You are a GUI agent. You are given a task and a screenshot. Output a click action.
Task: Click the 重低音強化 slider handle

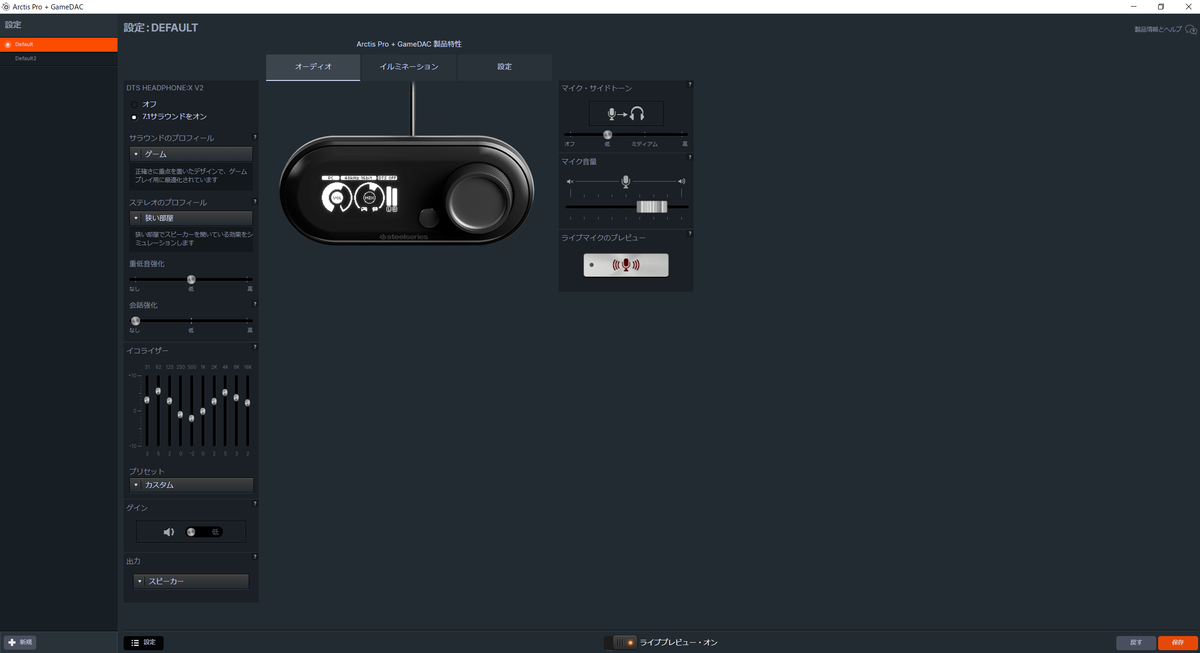point(191,280)
